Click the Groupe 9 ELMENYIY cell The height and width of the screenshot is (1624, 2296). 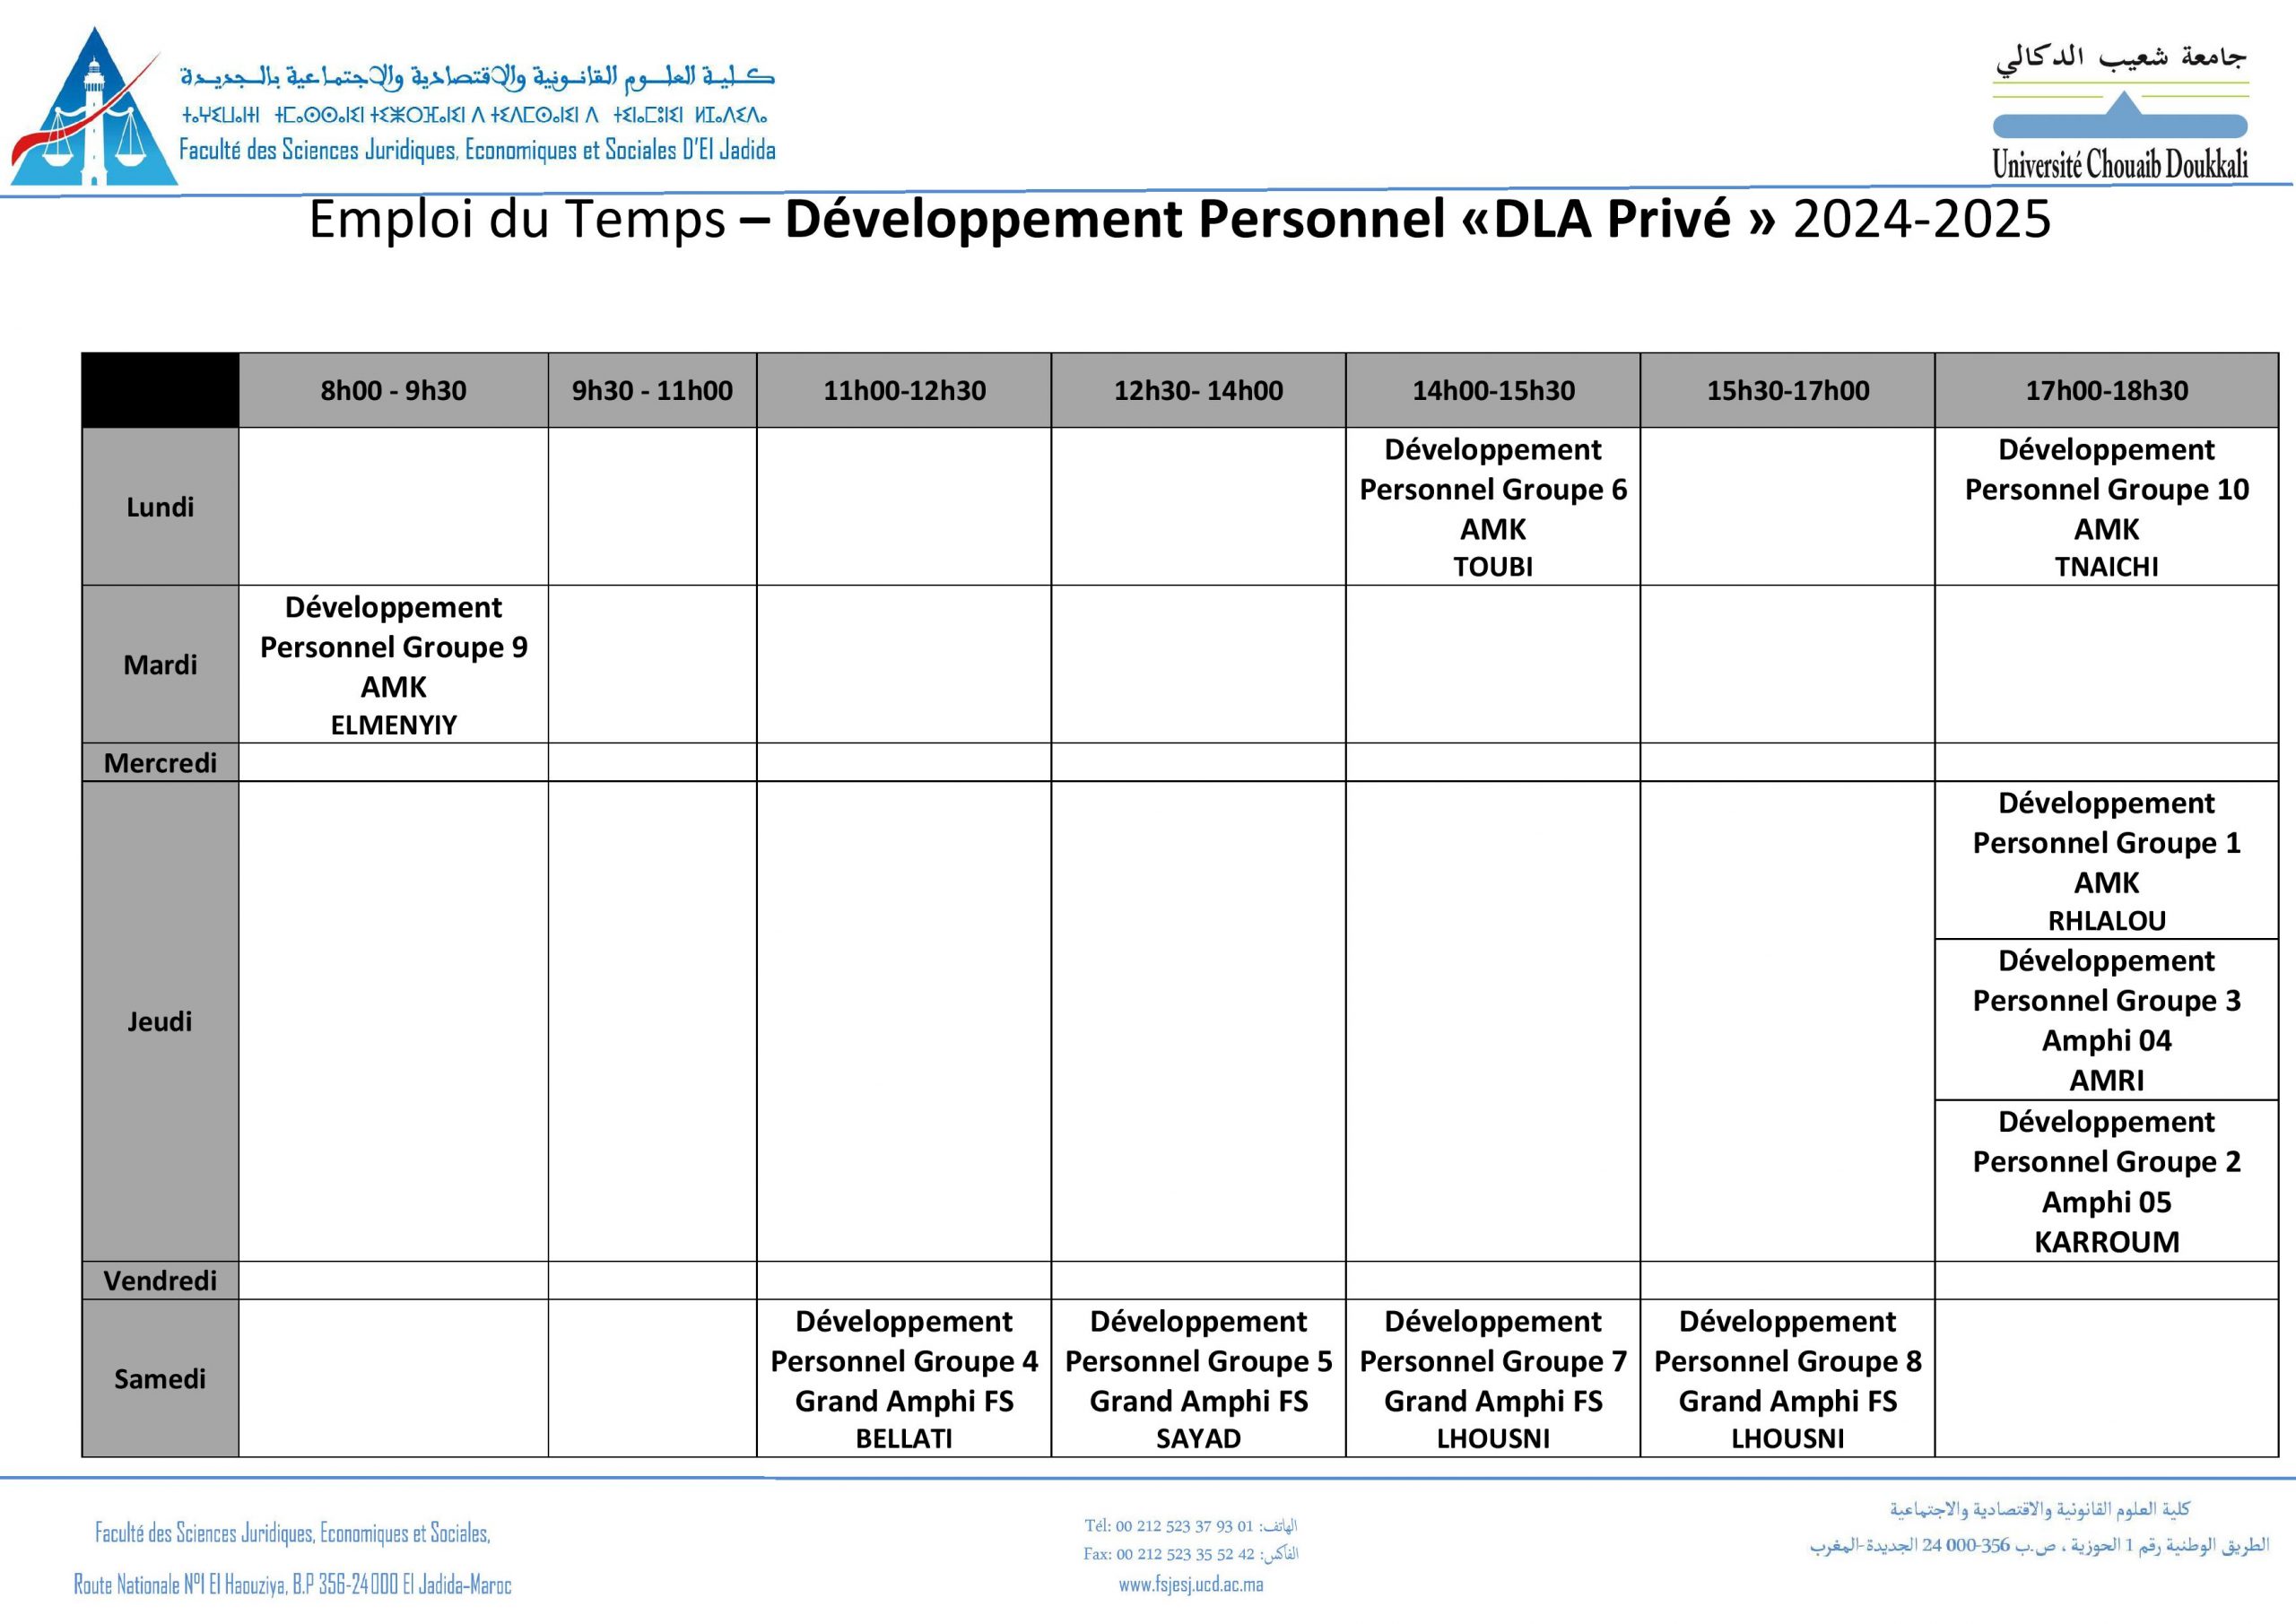coord(393,664)
